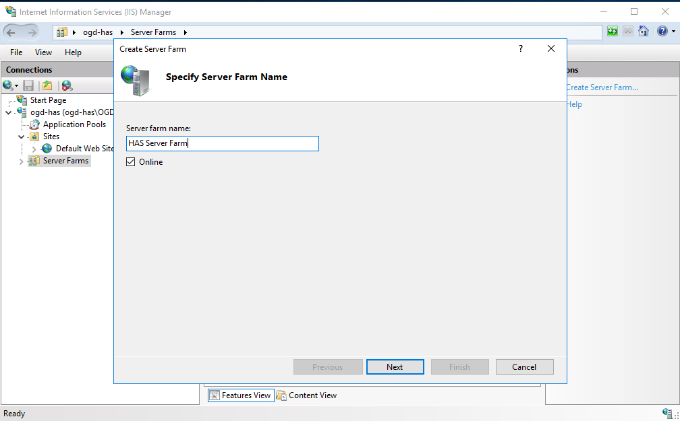Maximize the IIS Manager window
Image resolution: width=680 pixels, height=421 pixels.
pos(634,11)
